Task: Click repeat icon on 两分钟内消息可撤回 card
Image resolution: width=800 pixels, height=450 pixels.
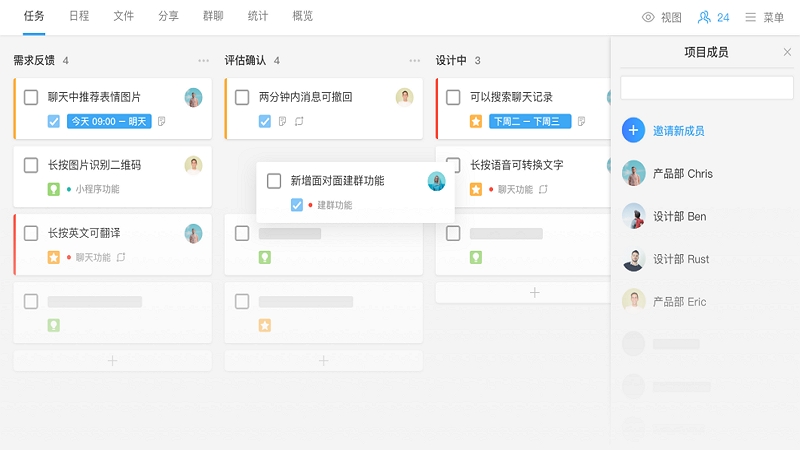Action: point(299,121)
